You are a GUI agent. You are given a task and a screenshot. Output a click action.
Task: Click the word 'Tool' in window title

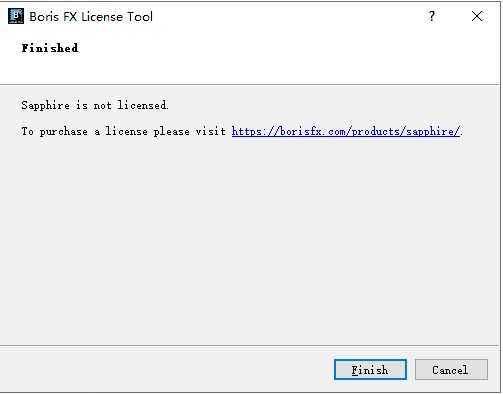[140, 17]
